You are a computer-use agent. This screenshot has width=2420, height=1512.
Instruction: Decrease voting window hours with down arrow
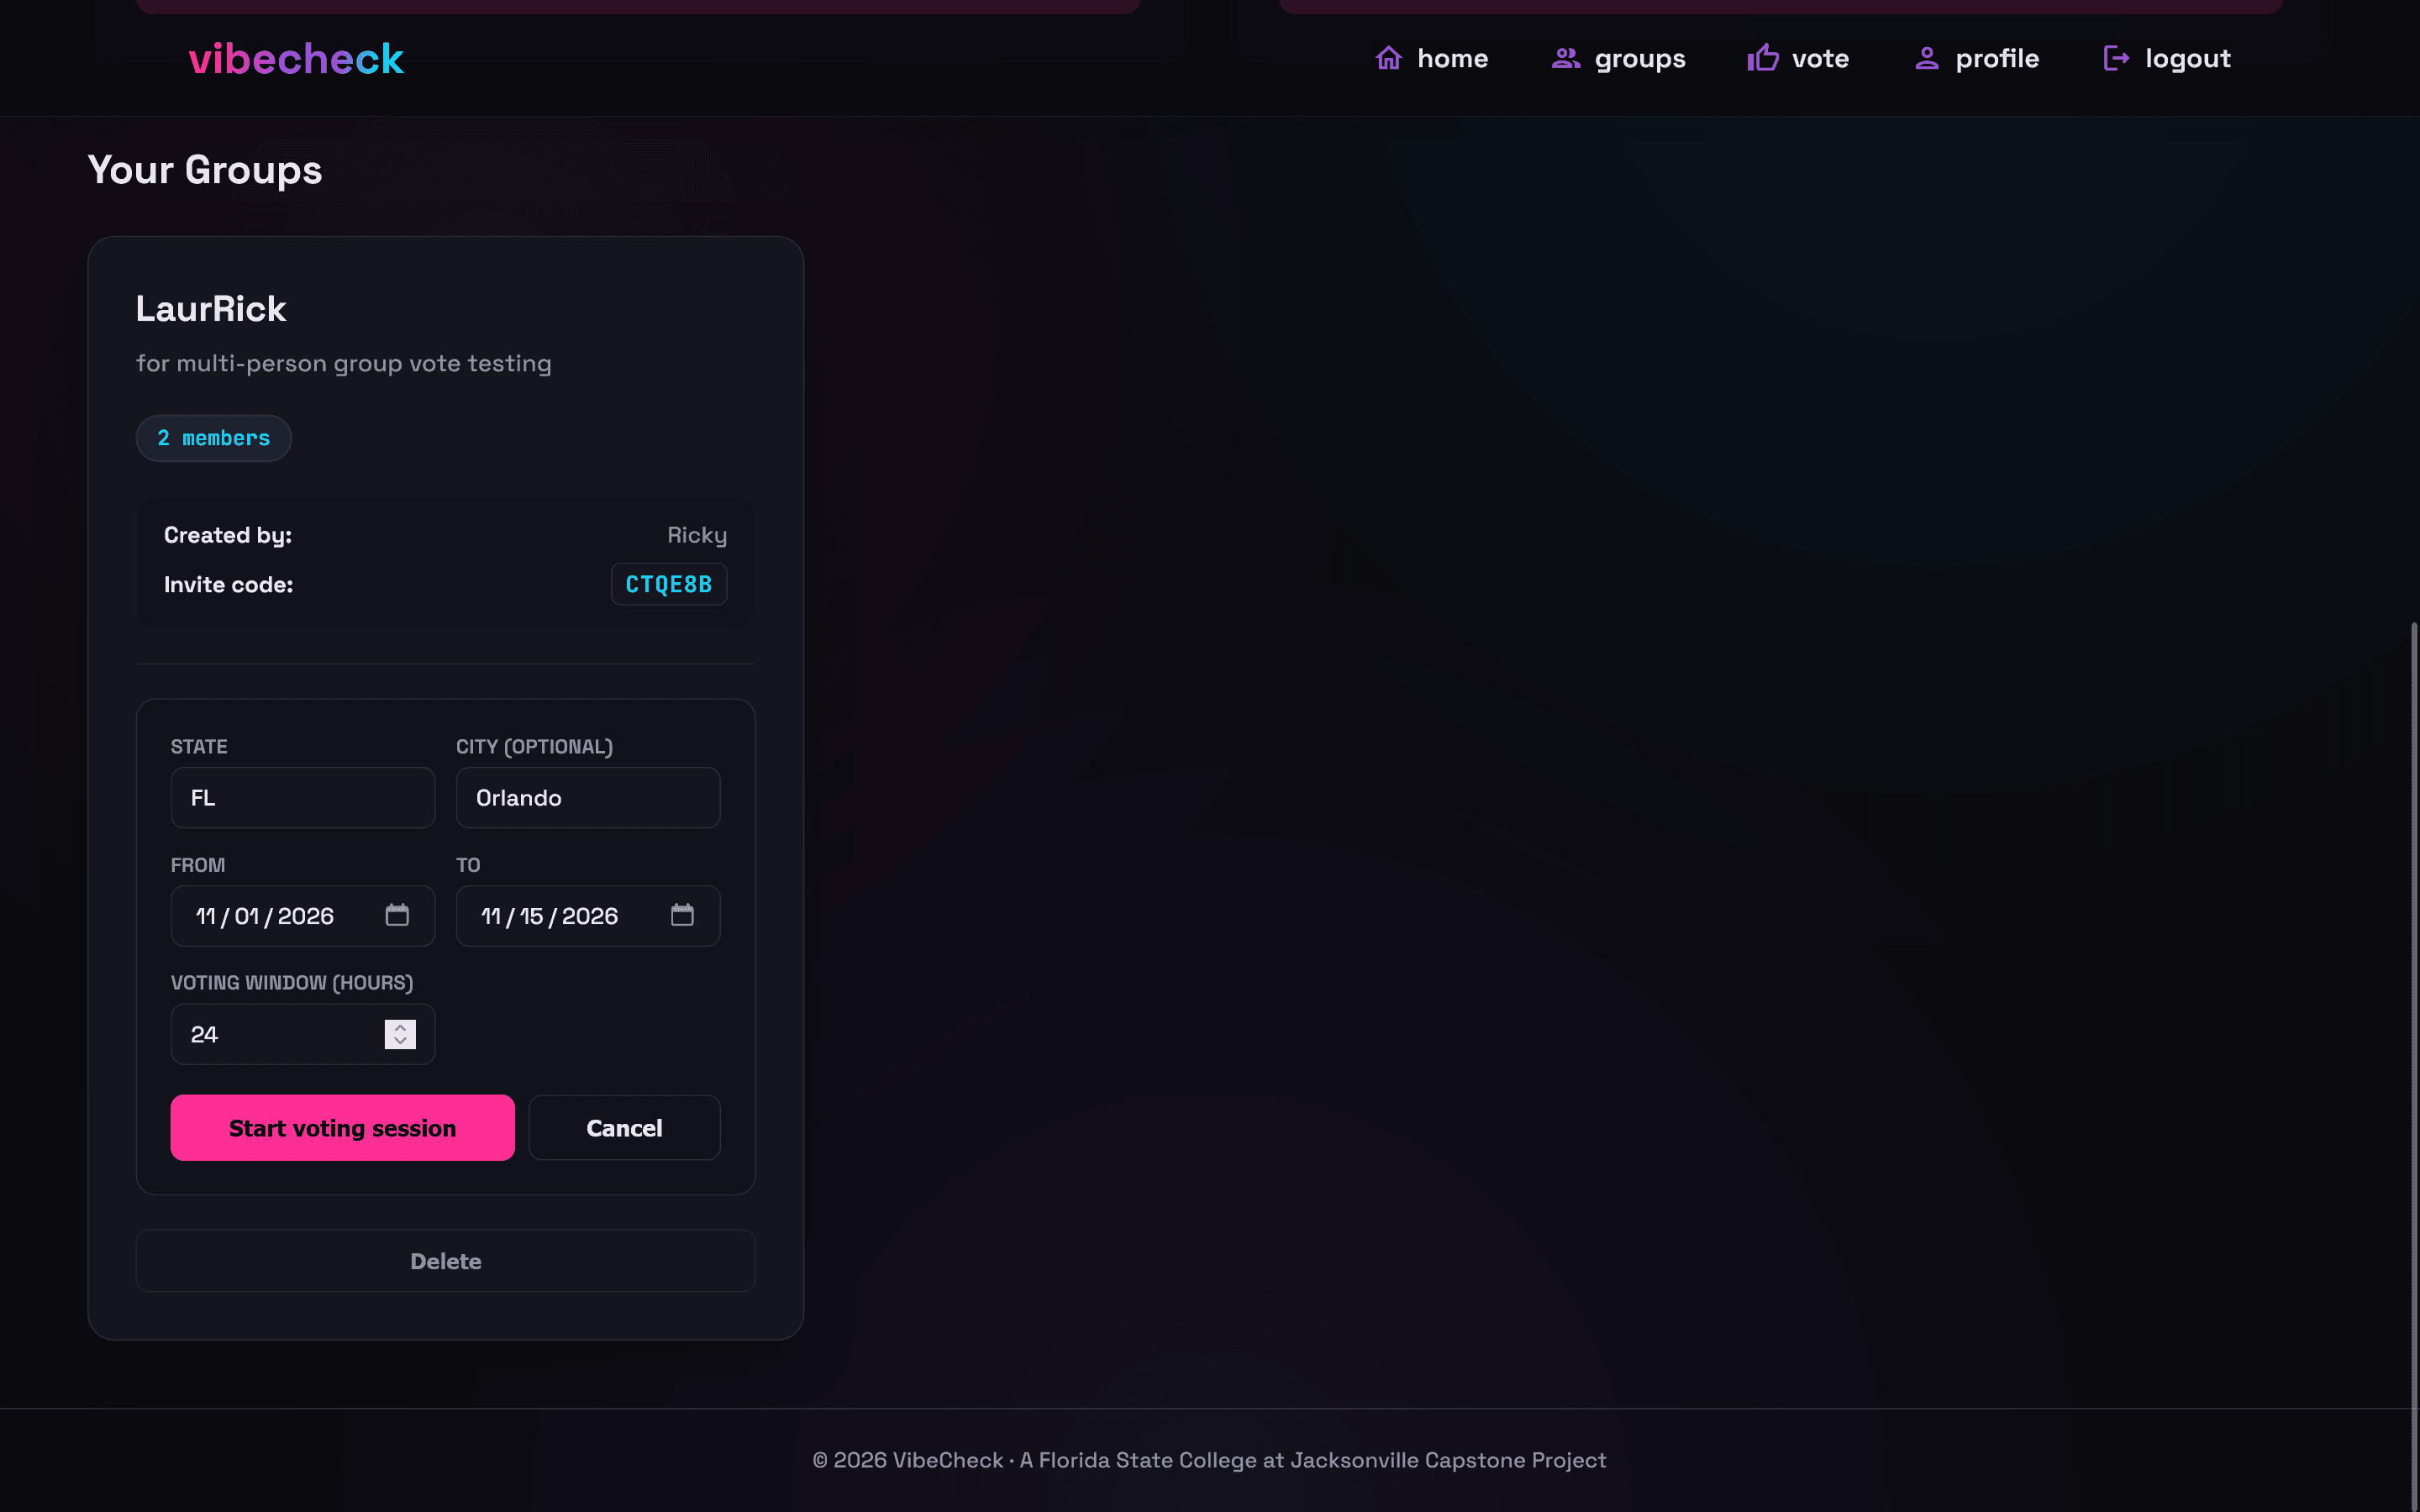coord(400,1042)
